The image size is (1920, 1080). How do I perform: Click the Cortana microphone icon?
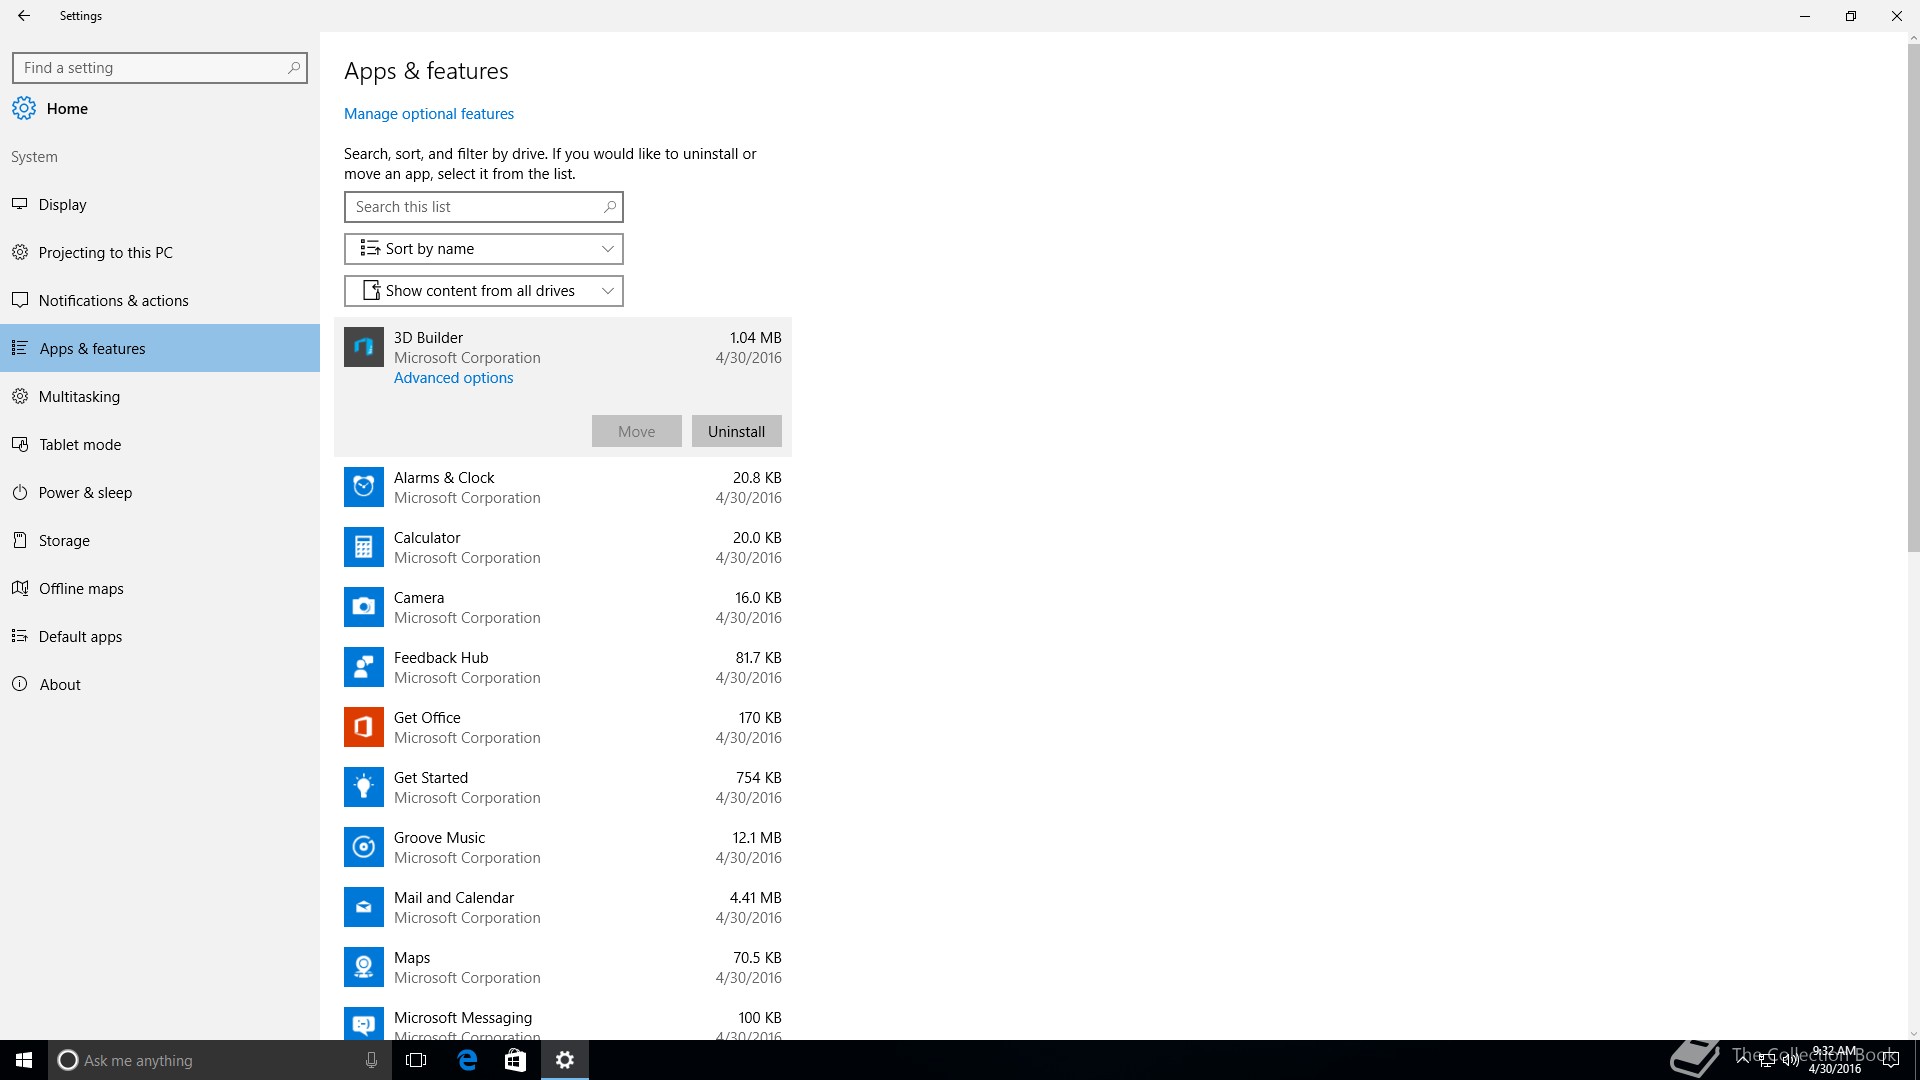371,1060
